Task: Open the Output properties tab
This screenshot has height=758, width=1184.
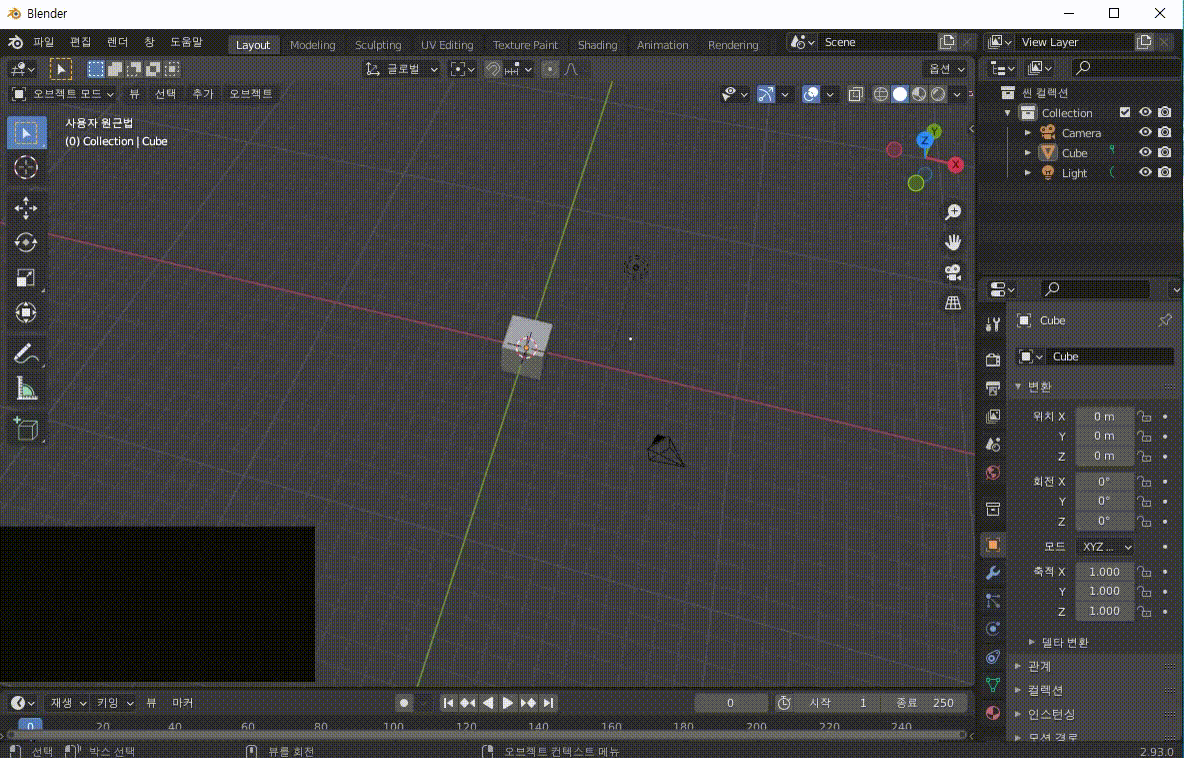Action: coord(993,388)
